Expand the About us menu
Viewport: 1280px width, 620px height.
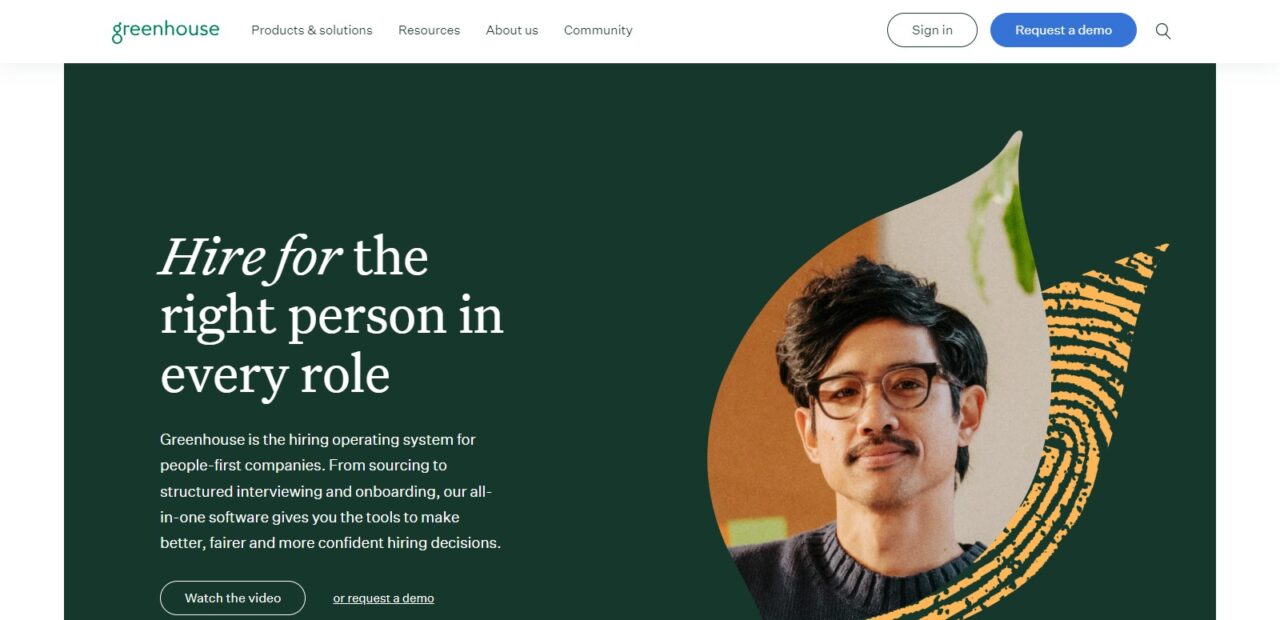coord(512,30)
